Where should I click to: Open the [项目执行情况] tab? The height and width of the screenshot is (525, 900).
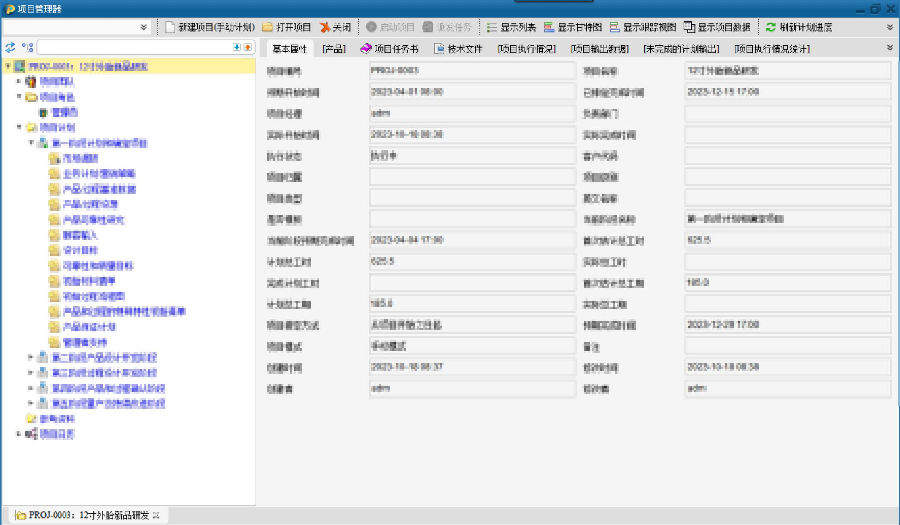coord(526,48)
